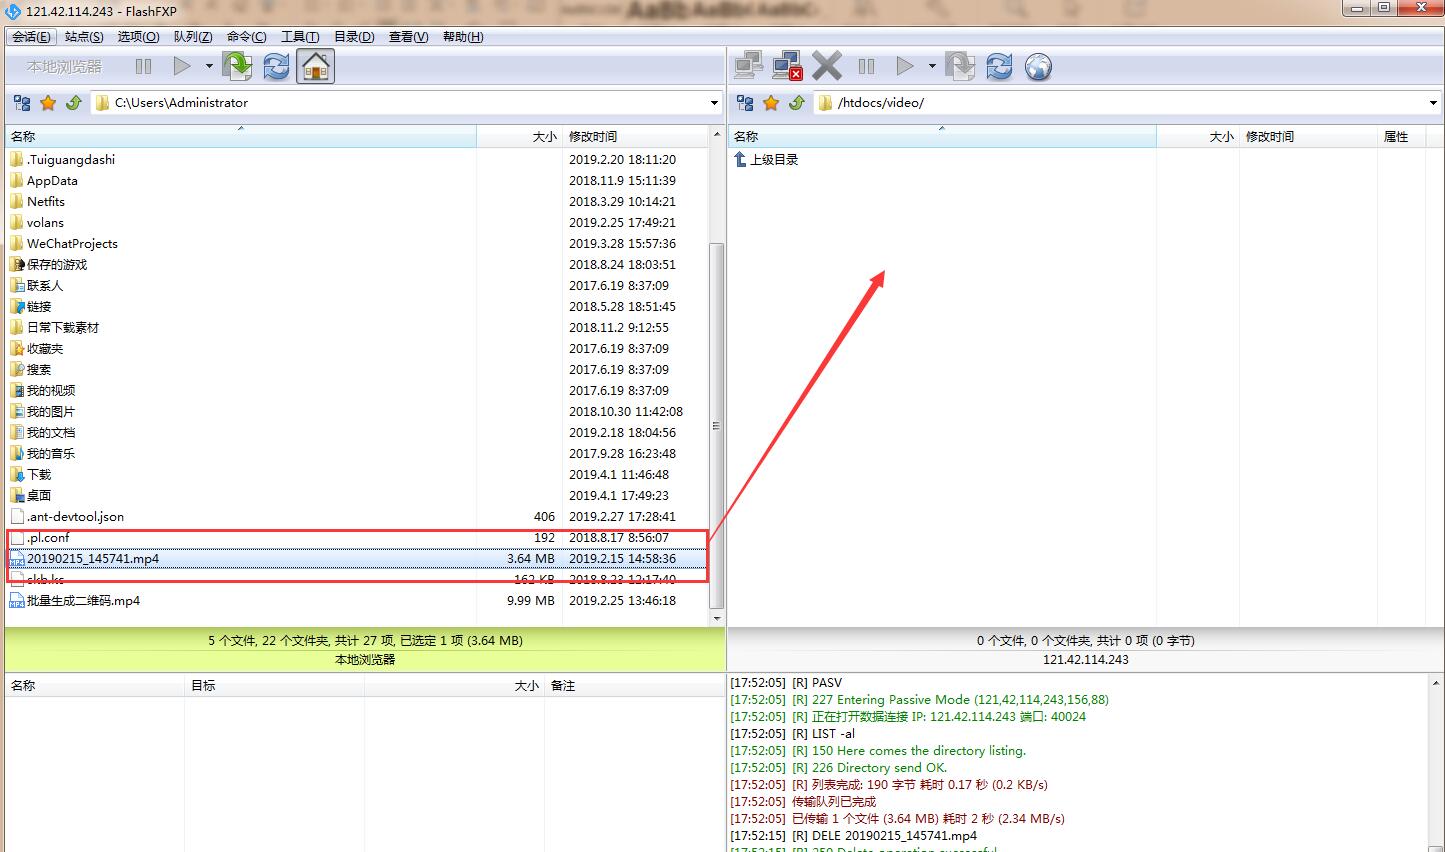Show the local folder tree icon
The width and height of the screenshot is (1445, 852).
pos(22,103)
